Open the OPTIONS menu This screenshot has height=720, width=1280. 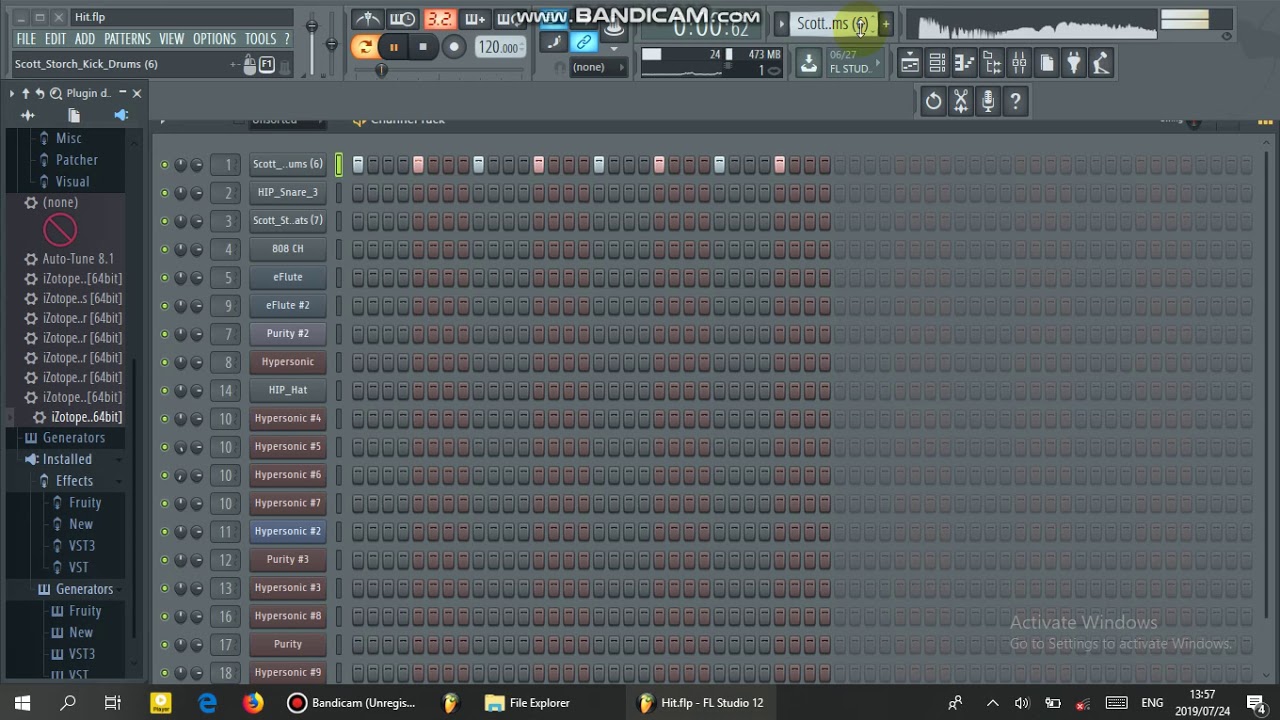coord(214,39)
